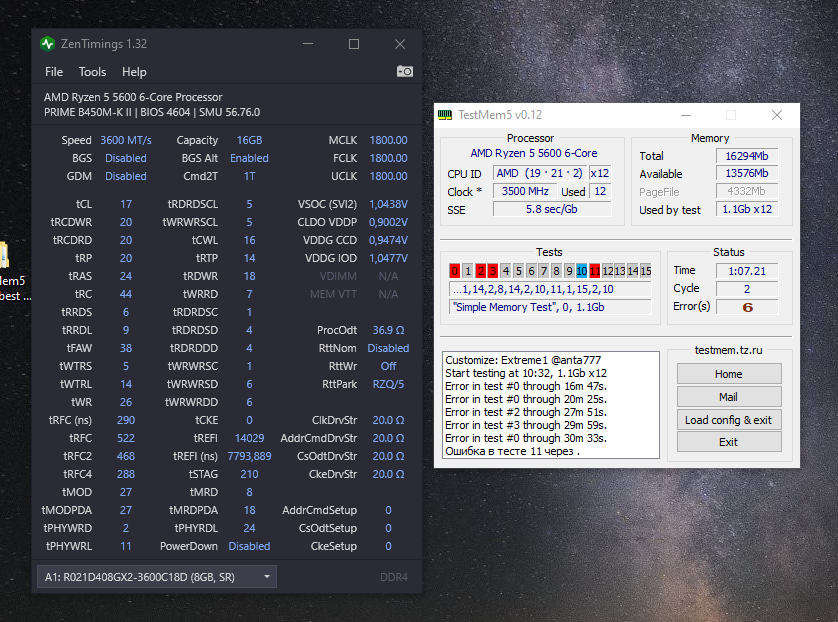Click the ZenTimings screenshot camera icon
The width and height of the screenshot is (838, 622).
pyautogui.click(x=405, y=71)
